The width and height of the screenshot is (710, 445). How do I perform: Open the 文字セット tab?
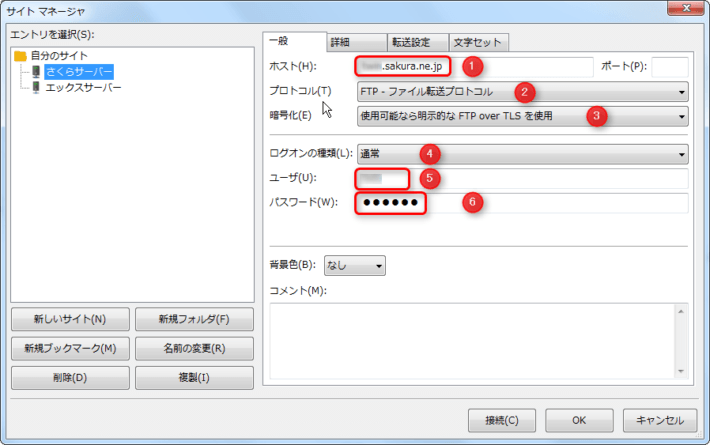[x=479, y=43]
